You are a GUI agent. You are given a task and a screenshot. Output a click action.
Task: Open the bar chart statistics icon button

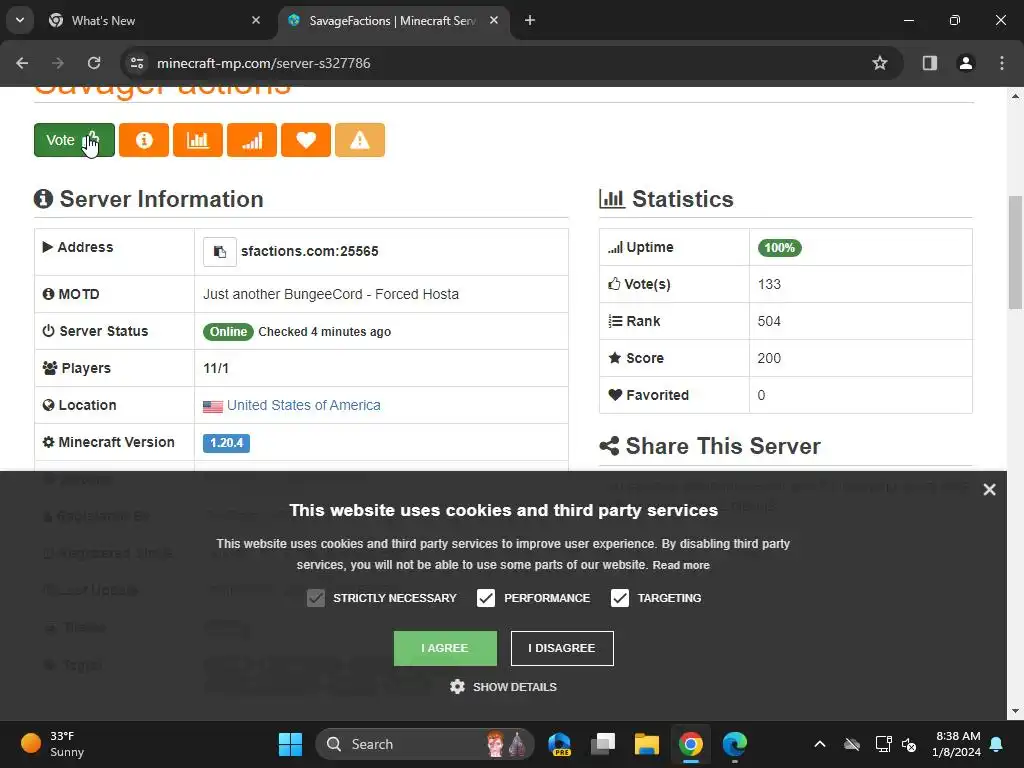click(198, 140)
